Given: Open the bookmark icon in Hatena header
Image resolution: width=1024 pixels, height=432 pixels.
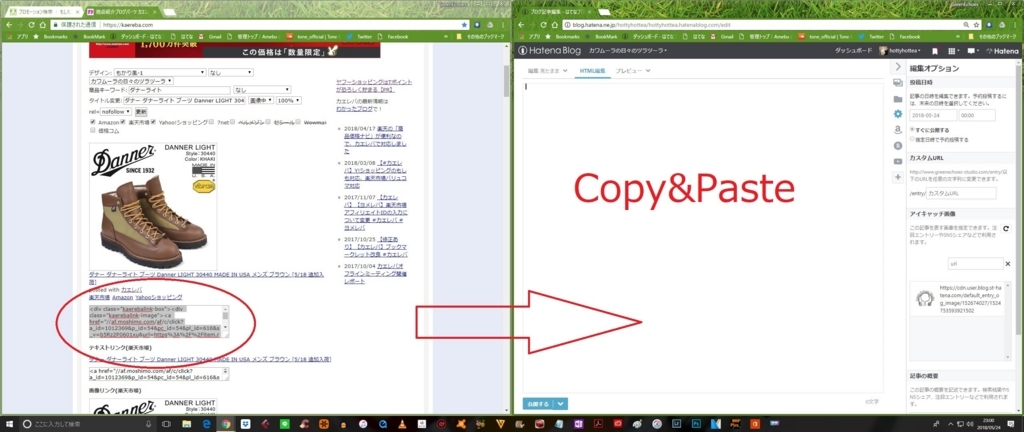Looking at the screenshot, I should tap(935, 50).
